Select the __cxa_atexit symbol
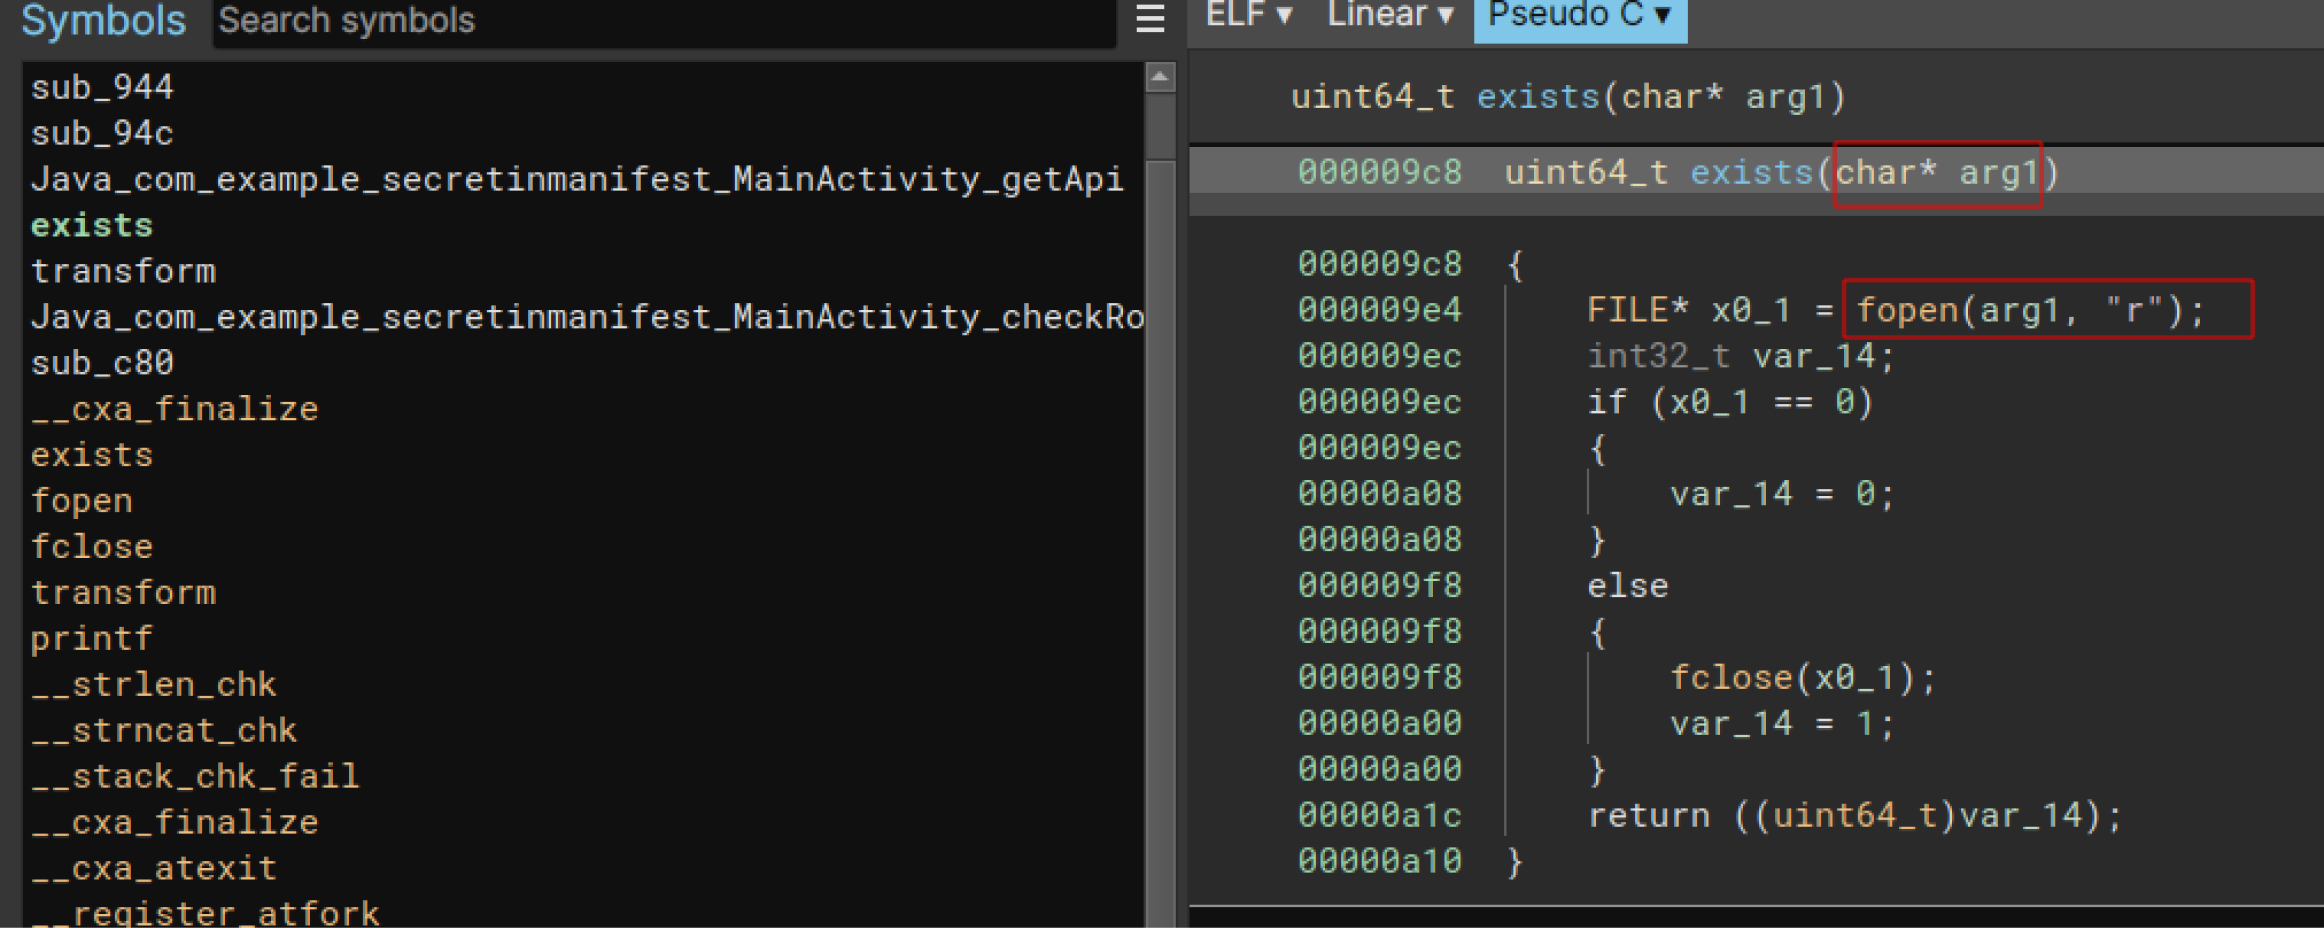 pyautogui.click(x=153, y=867)
